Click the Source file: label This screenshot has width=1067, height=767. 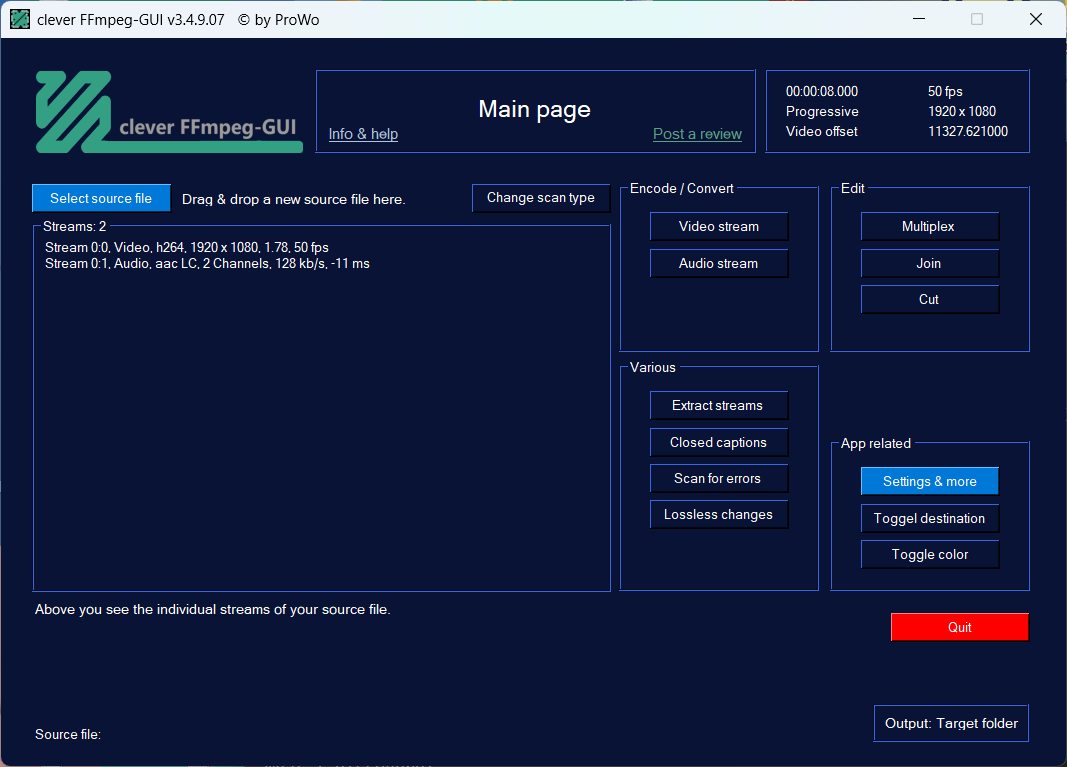(x=68, y=734)
